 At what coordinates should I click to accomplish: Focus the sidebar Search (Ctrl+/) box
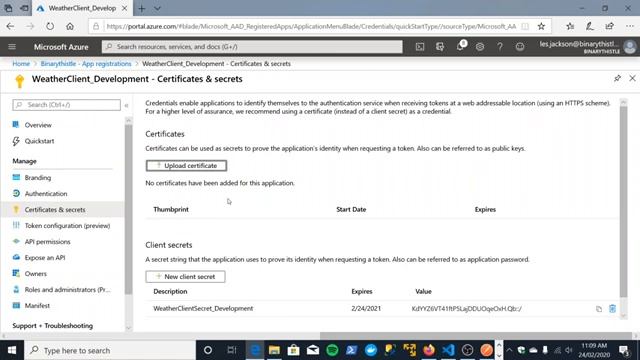click(67, 105)
